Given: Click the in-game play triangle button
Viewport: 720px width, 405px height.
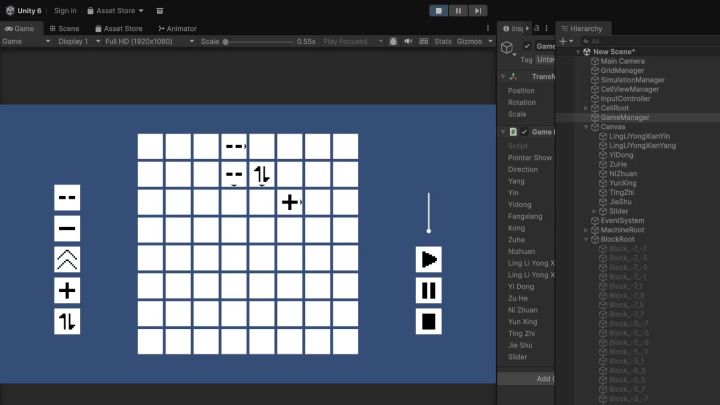Looking at the screenshot, I should [x=428, y=259].
